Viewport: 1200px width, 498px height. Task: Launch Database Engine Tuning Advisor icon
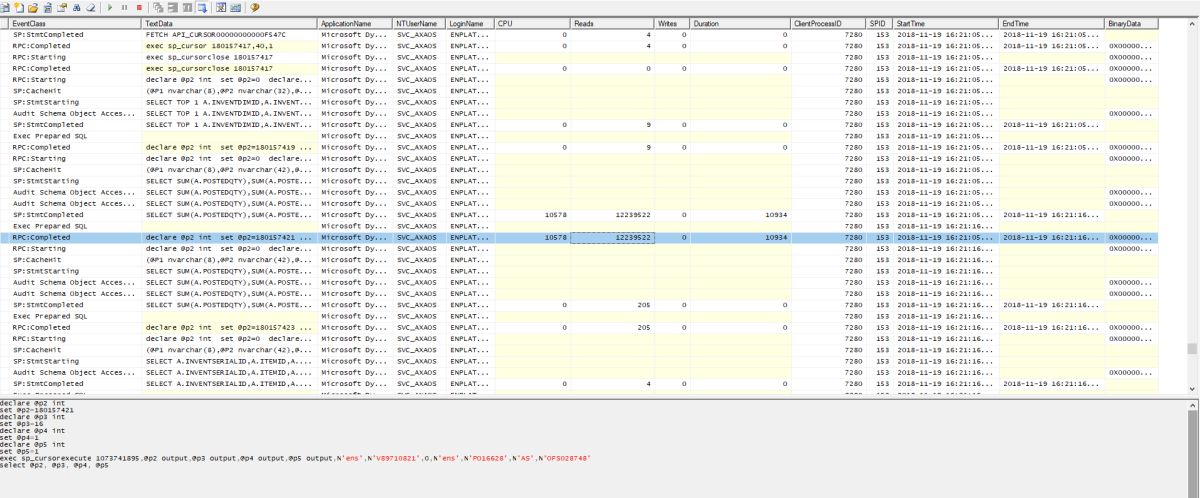[x=221, y=7]
